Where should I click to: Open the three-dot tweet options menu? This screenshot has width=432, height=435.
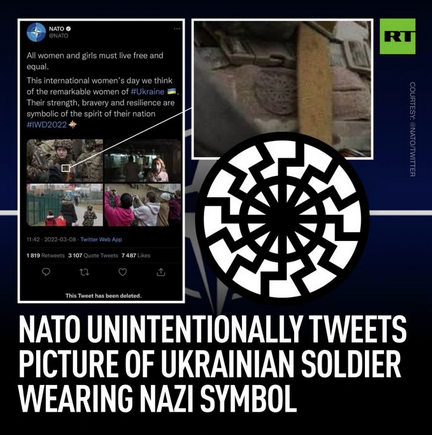tap(177, 29)
